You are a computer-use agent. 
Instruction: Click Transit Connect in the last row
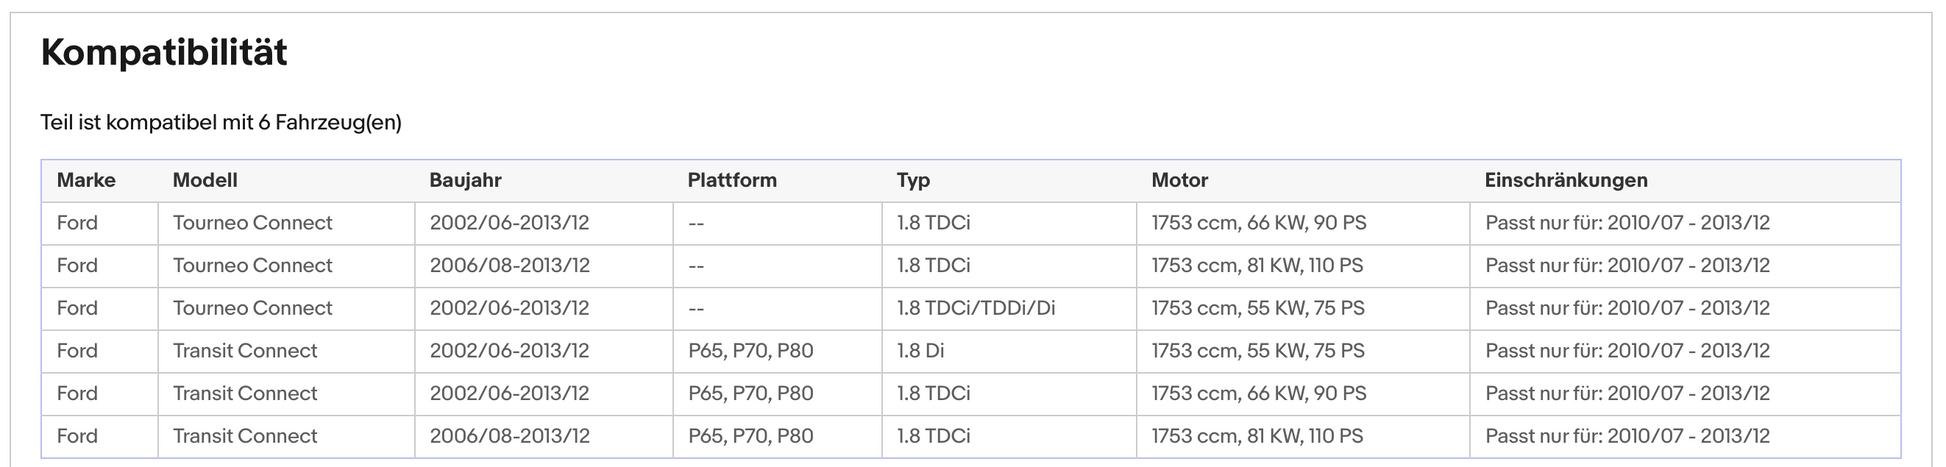245,436
